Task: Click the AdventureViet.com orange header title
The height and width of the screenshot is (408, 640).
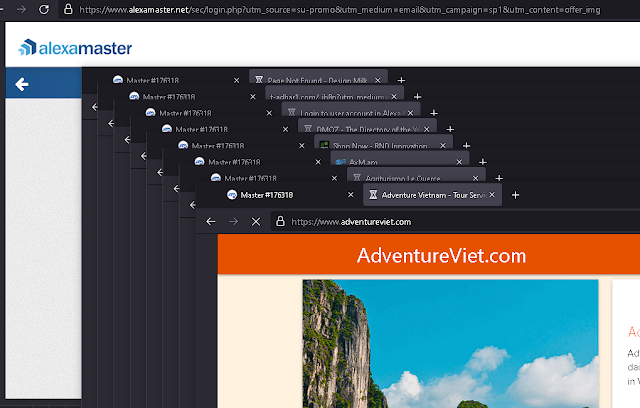Action: click(441, 256)
